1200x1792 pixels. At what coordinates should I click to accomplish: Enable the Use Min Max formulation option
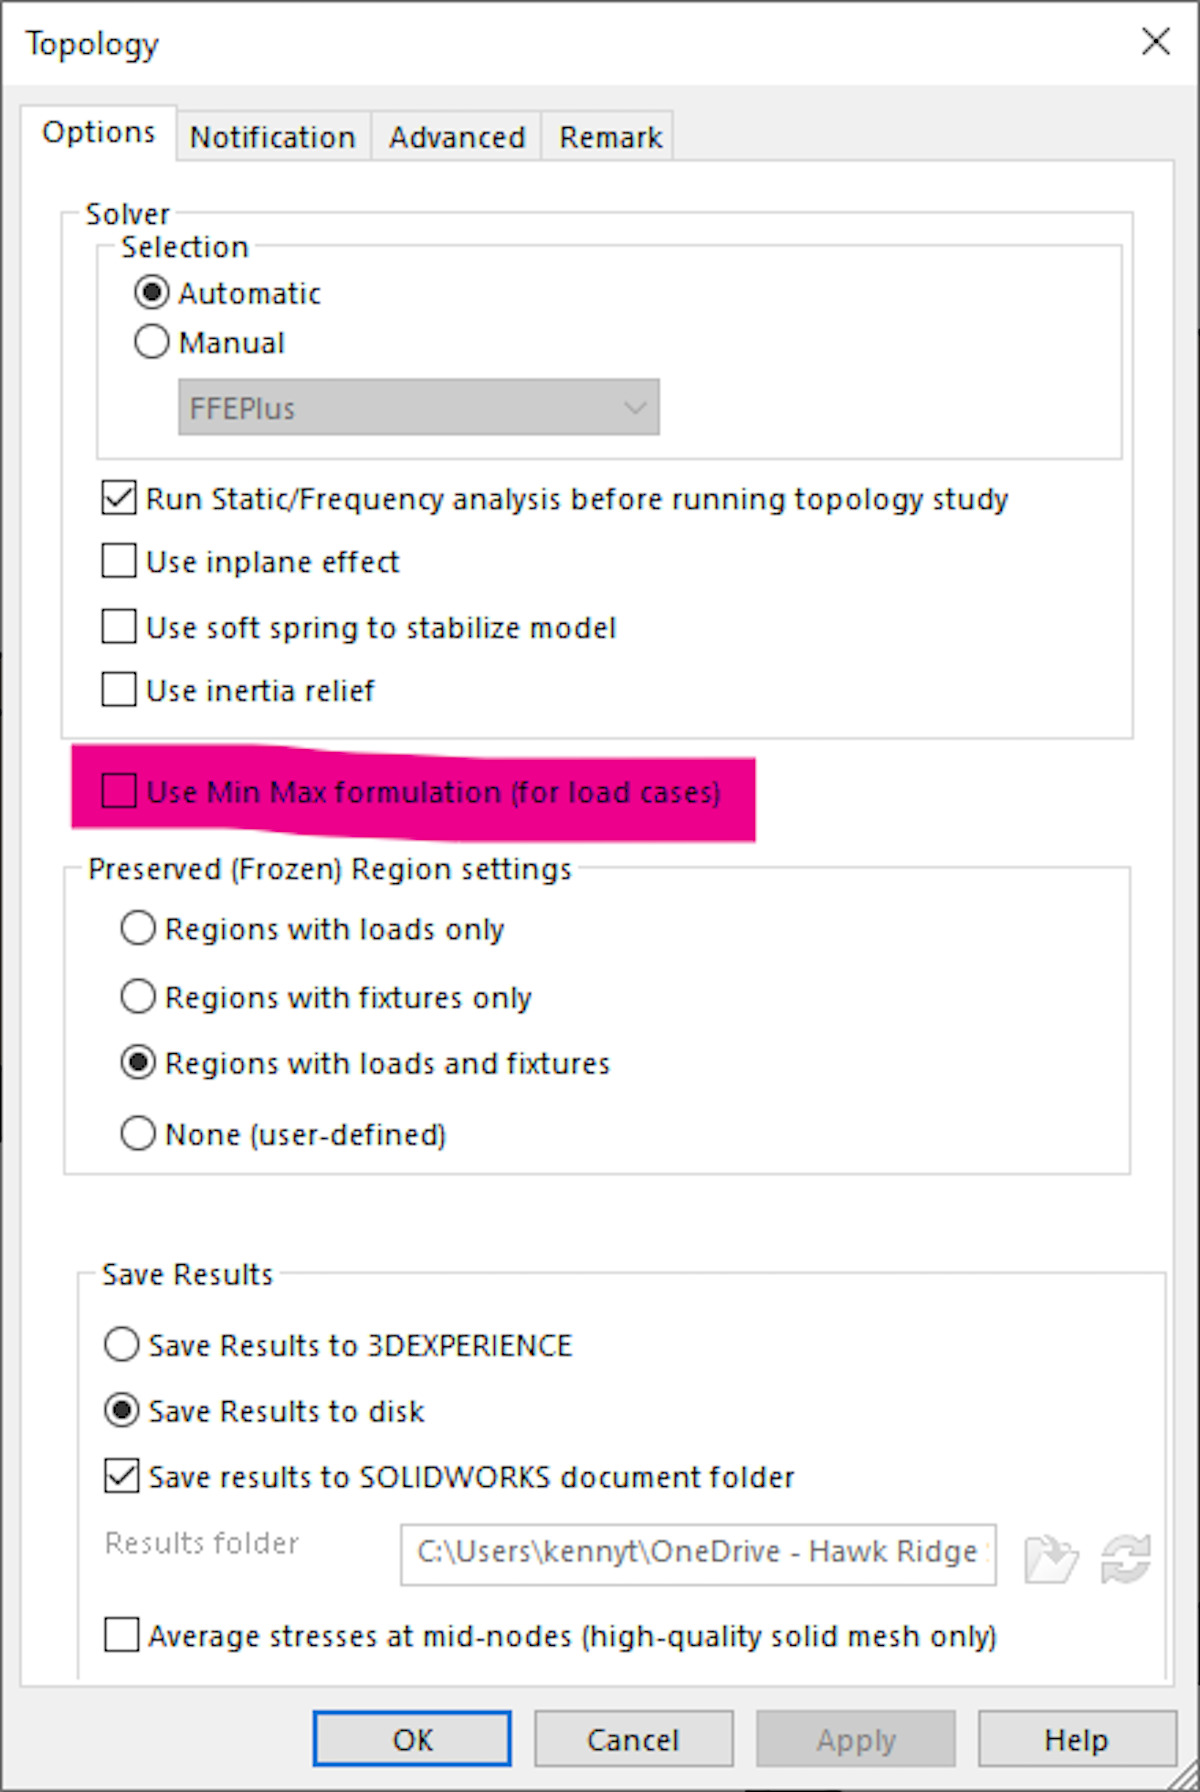click(118, 792)
